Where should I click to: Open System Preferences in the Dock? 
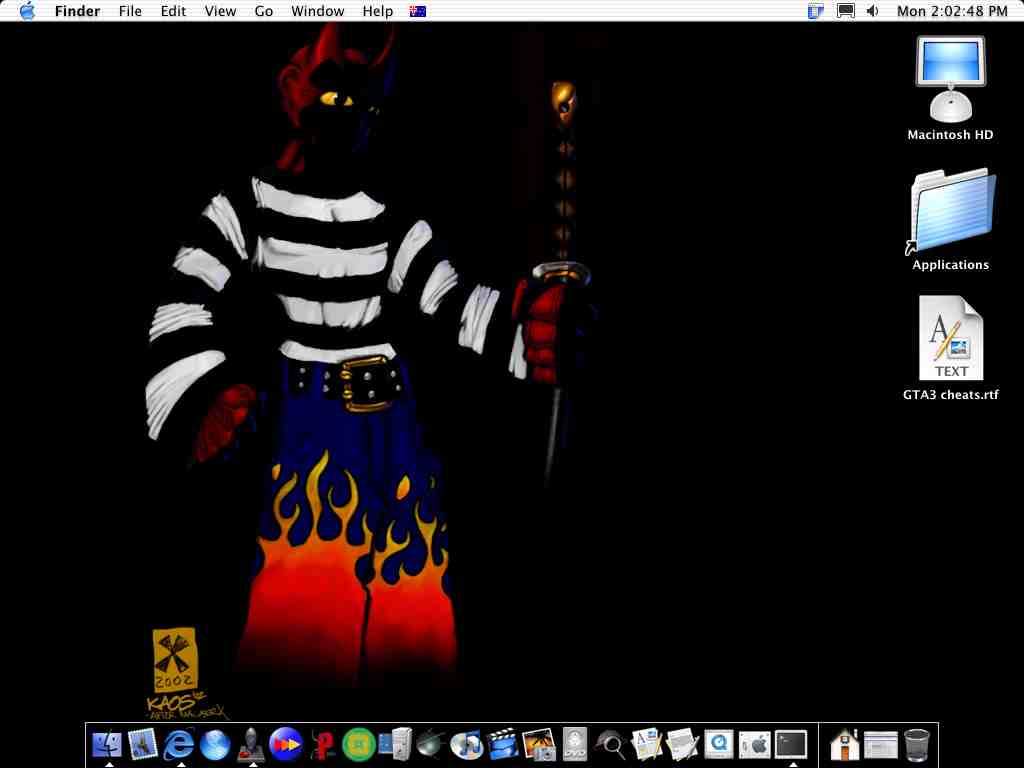[x=755, y=744]
